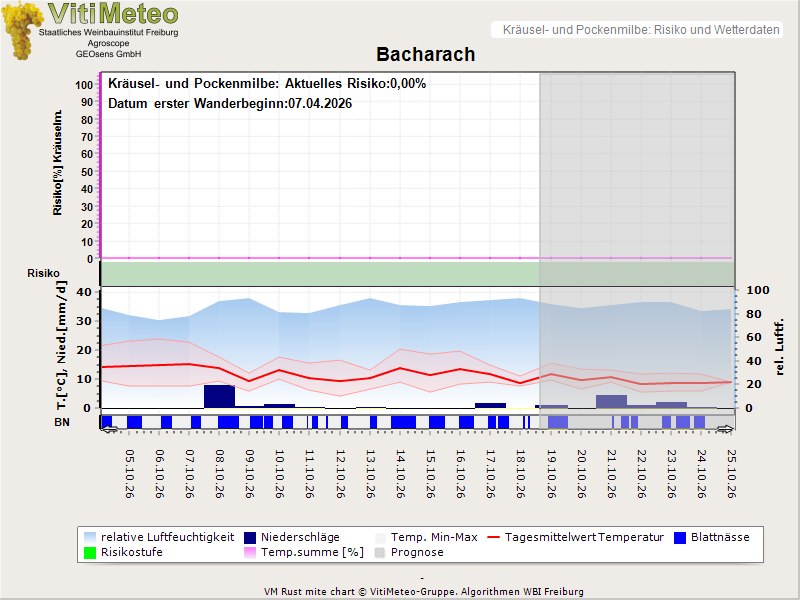Click the 18.10.26 date label

pos(520,474)
